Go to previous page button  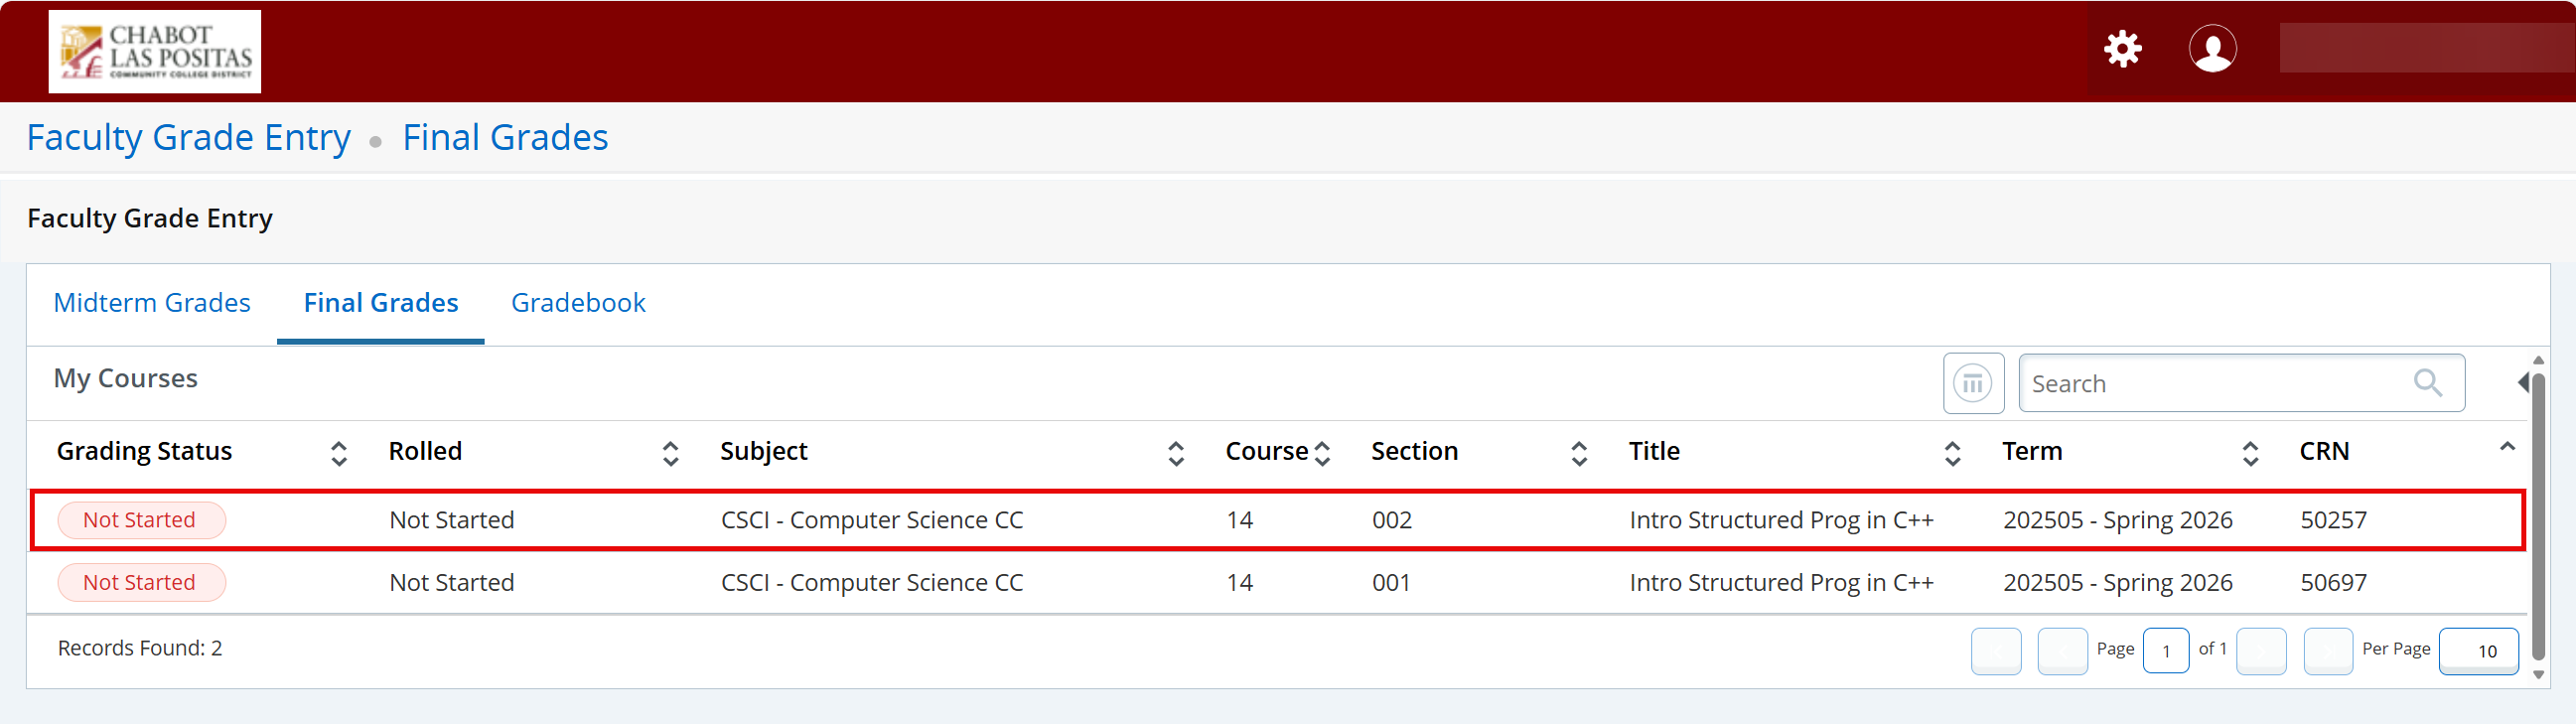[x=2062, y=651]
